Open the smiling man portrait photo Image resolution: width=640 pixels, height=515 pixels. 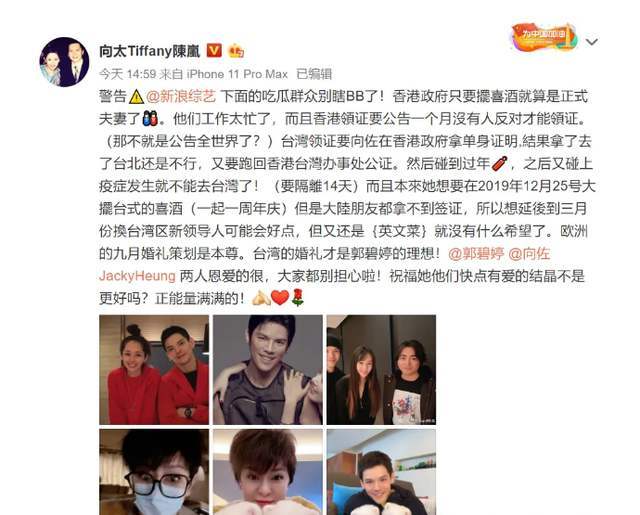(x=268, y=370)
